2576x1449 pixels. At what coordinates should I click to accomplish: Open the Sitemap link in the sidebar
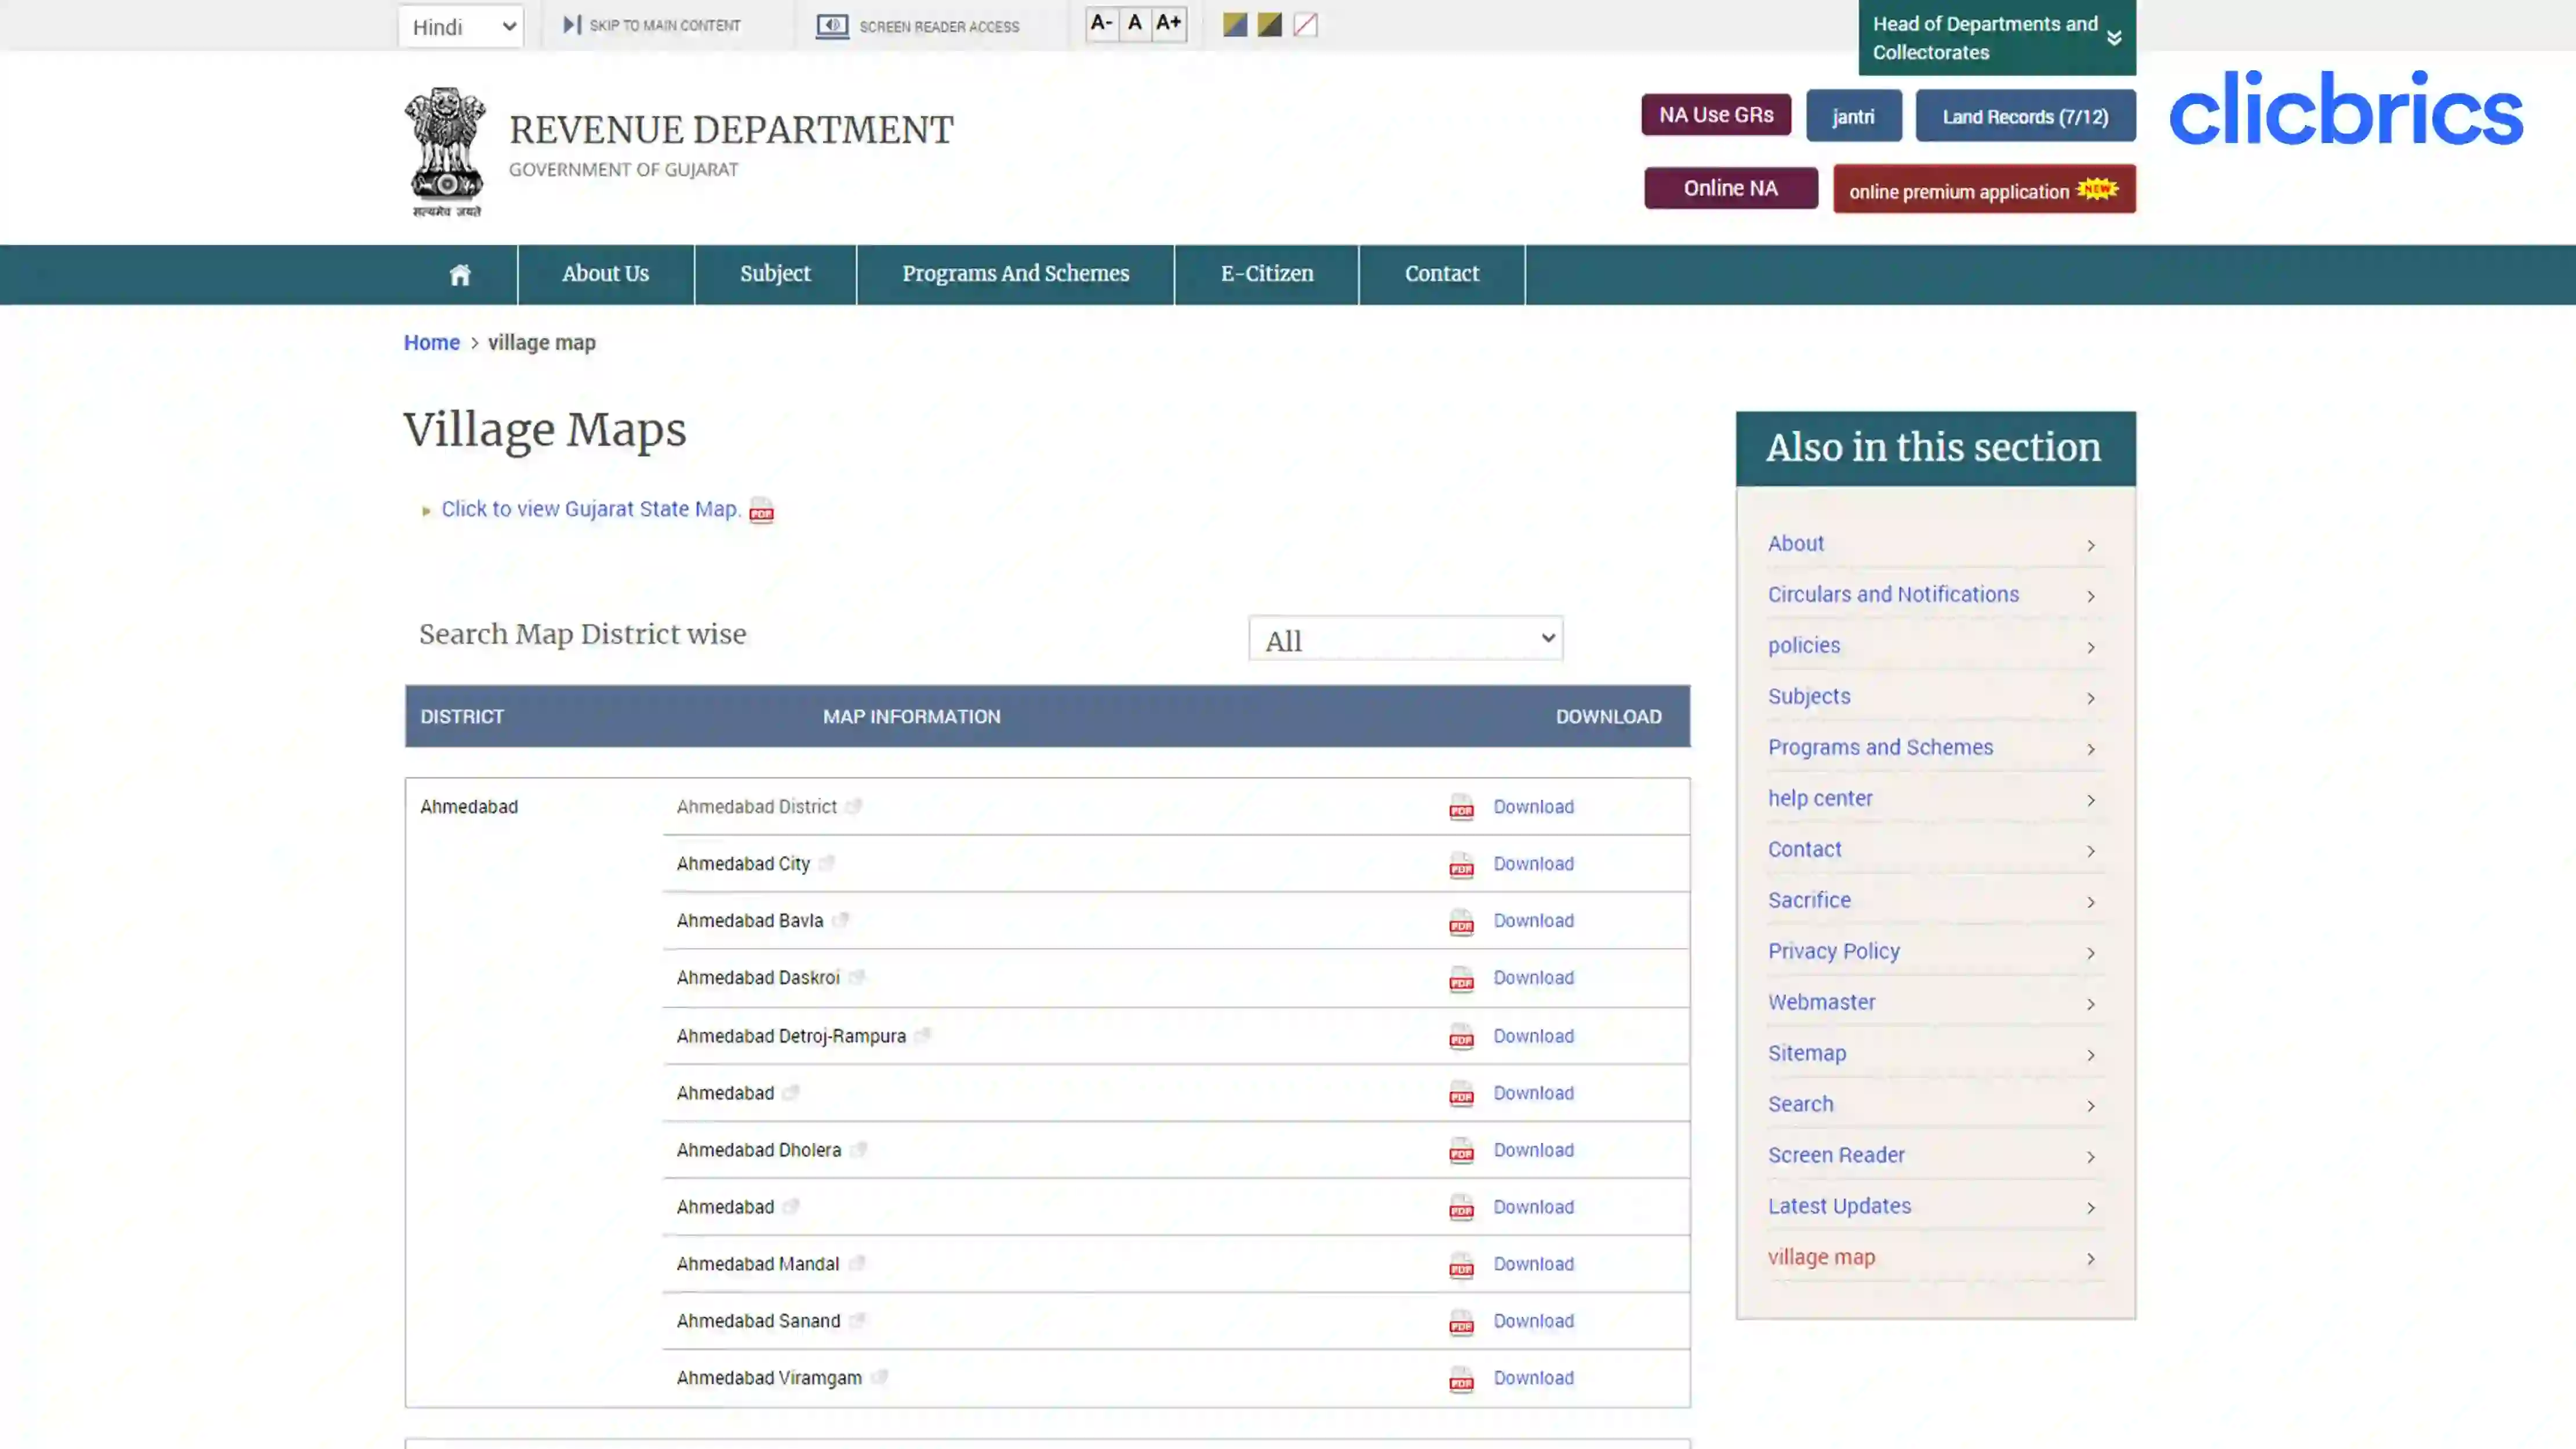1807,1053
